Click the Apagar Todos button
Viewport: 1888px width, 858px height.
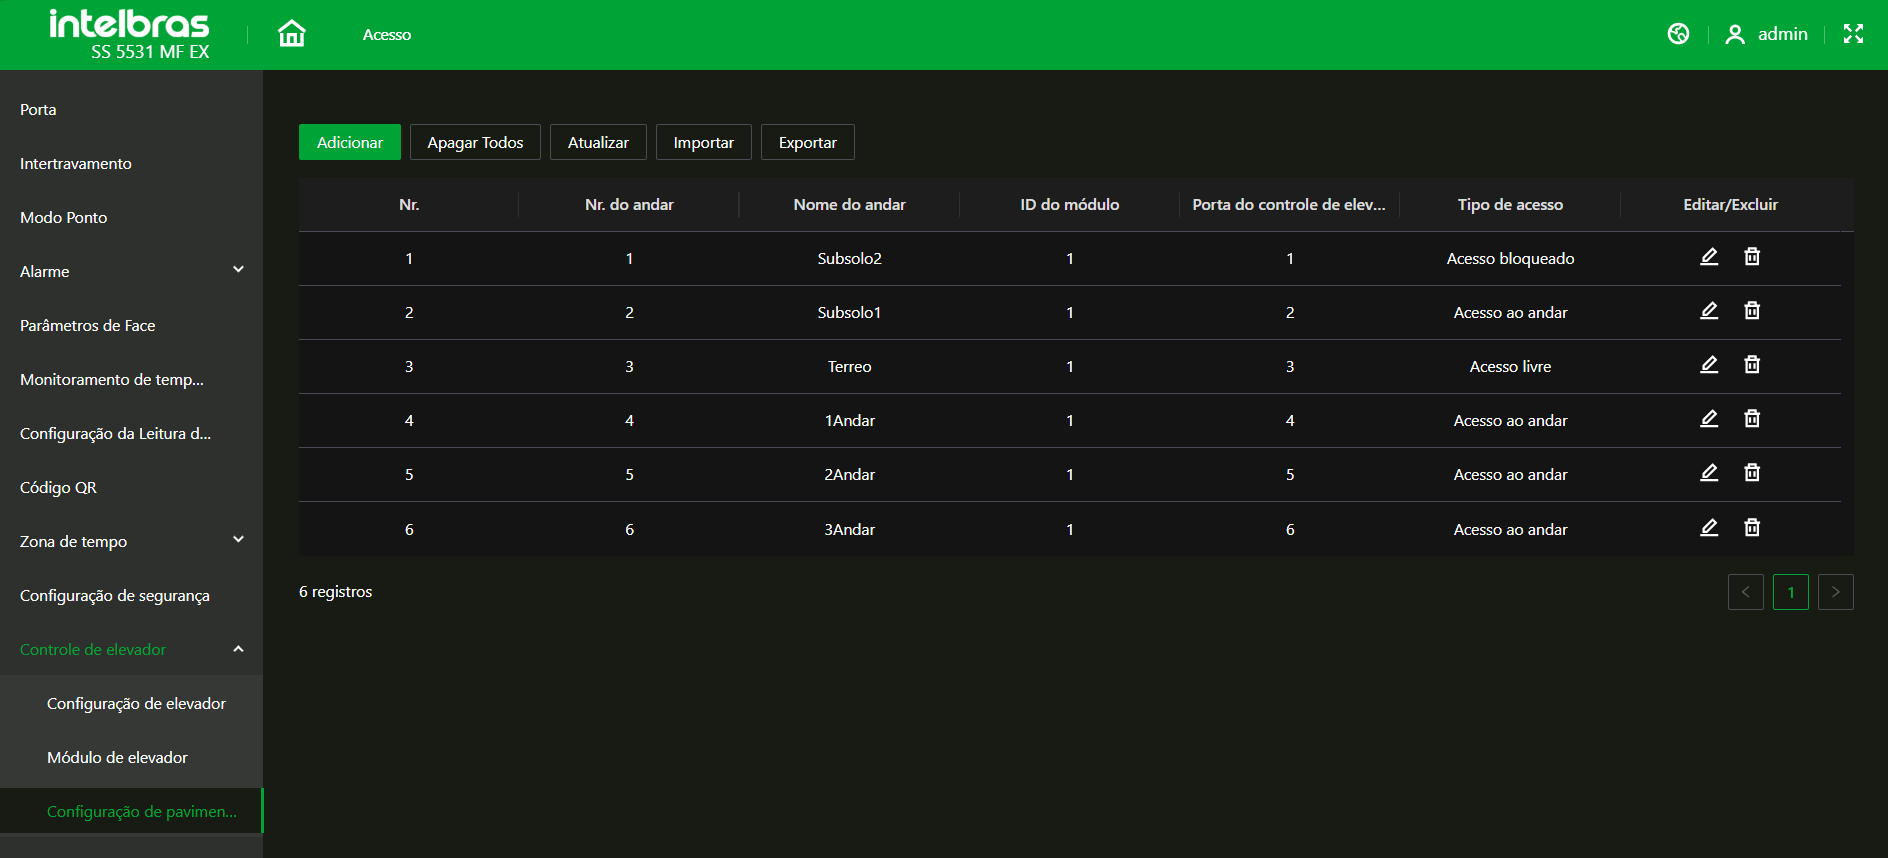coord(475,142)
